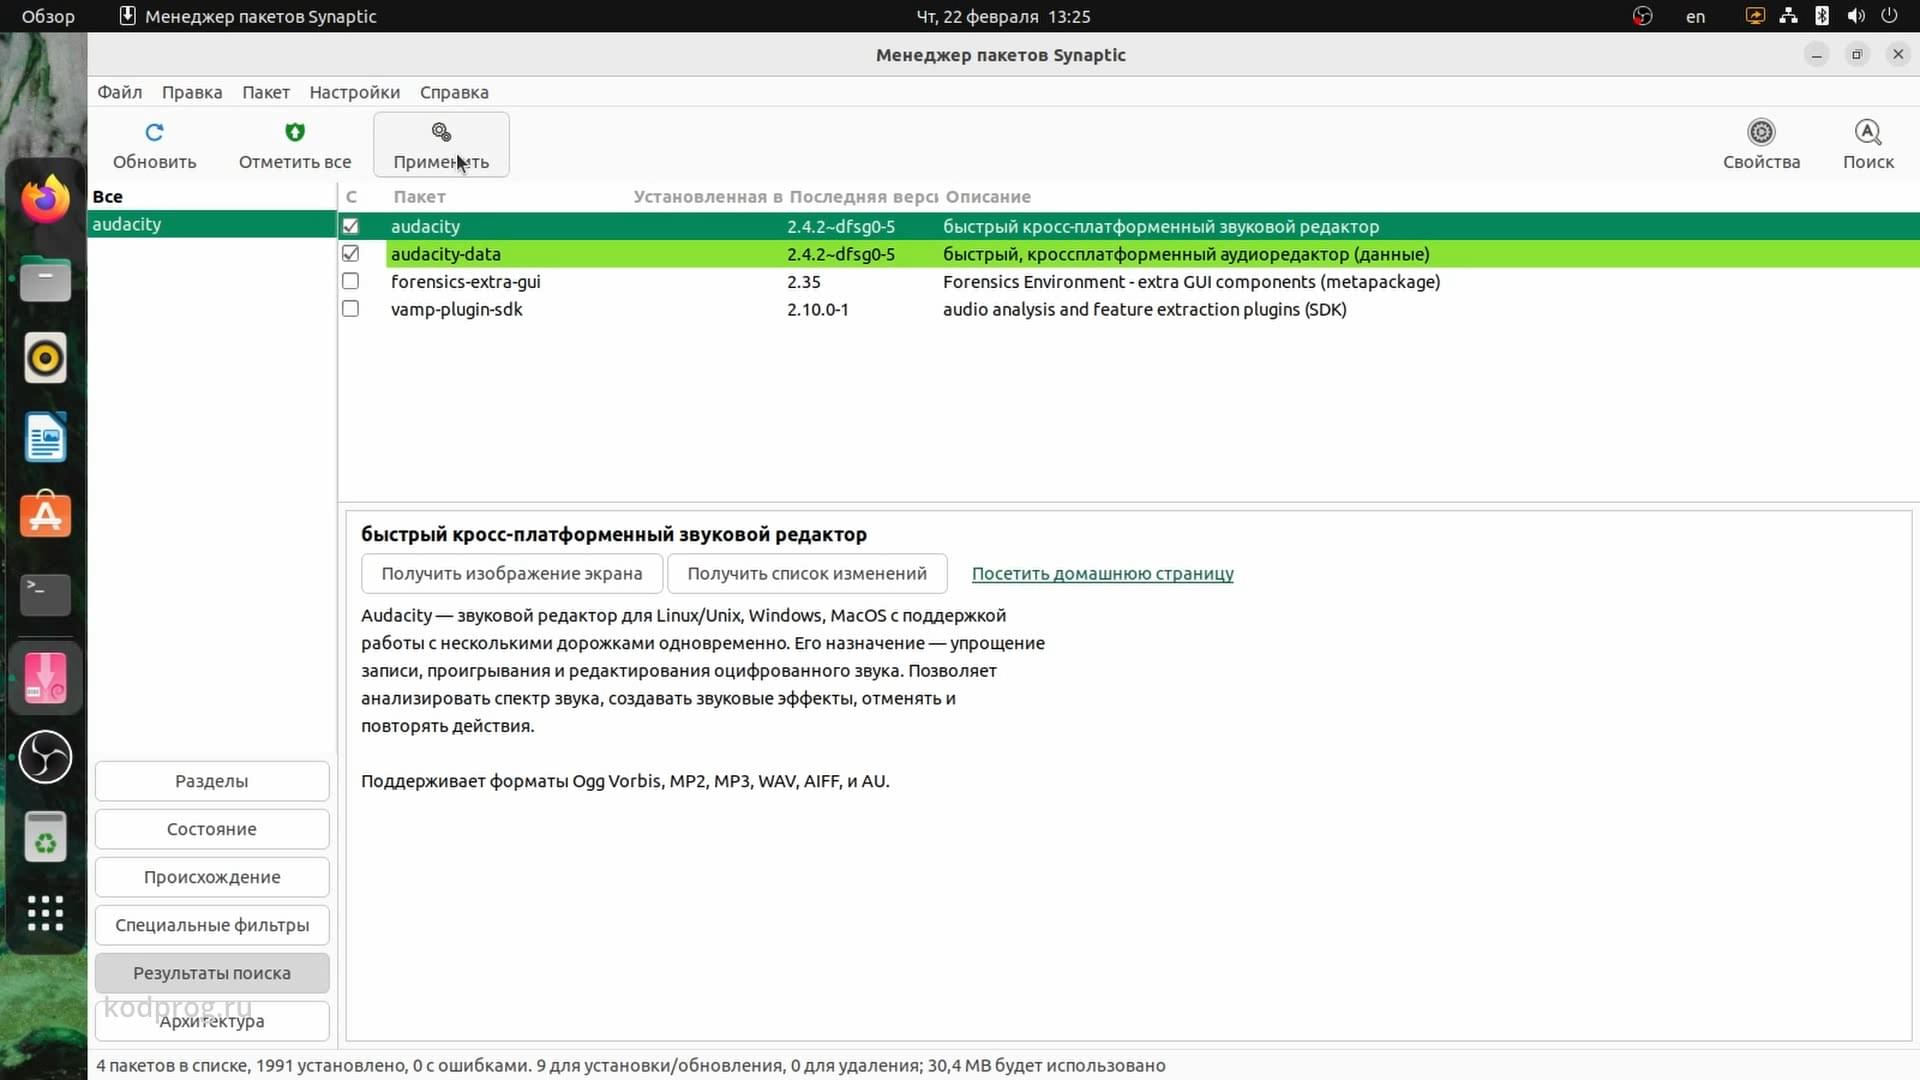Sort by Описание column header
This screenshot has width=1920, height=1080.
click(988, 197)
